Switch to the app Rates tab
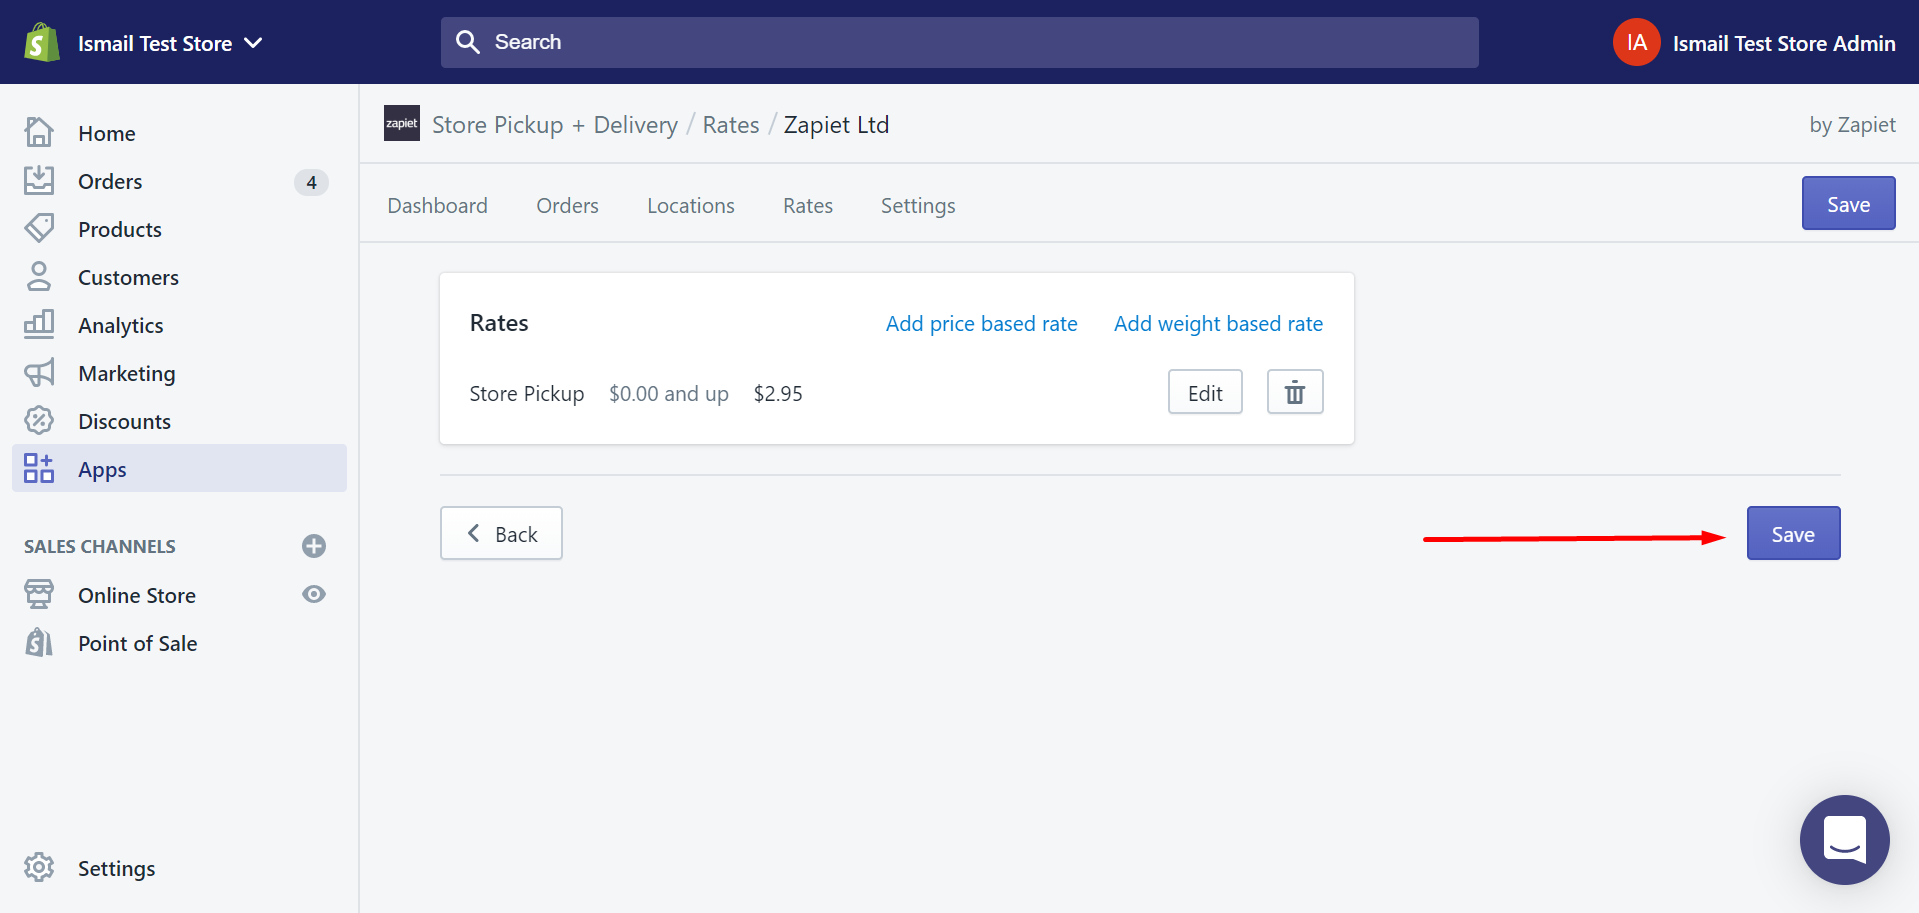Viewport: 1919px width, 913px height. pos(808,205)
